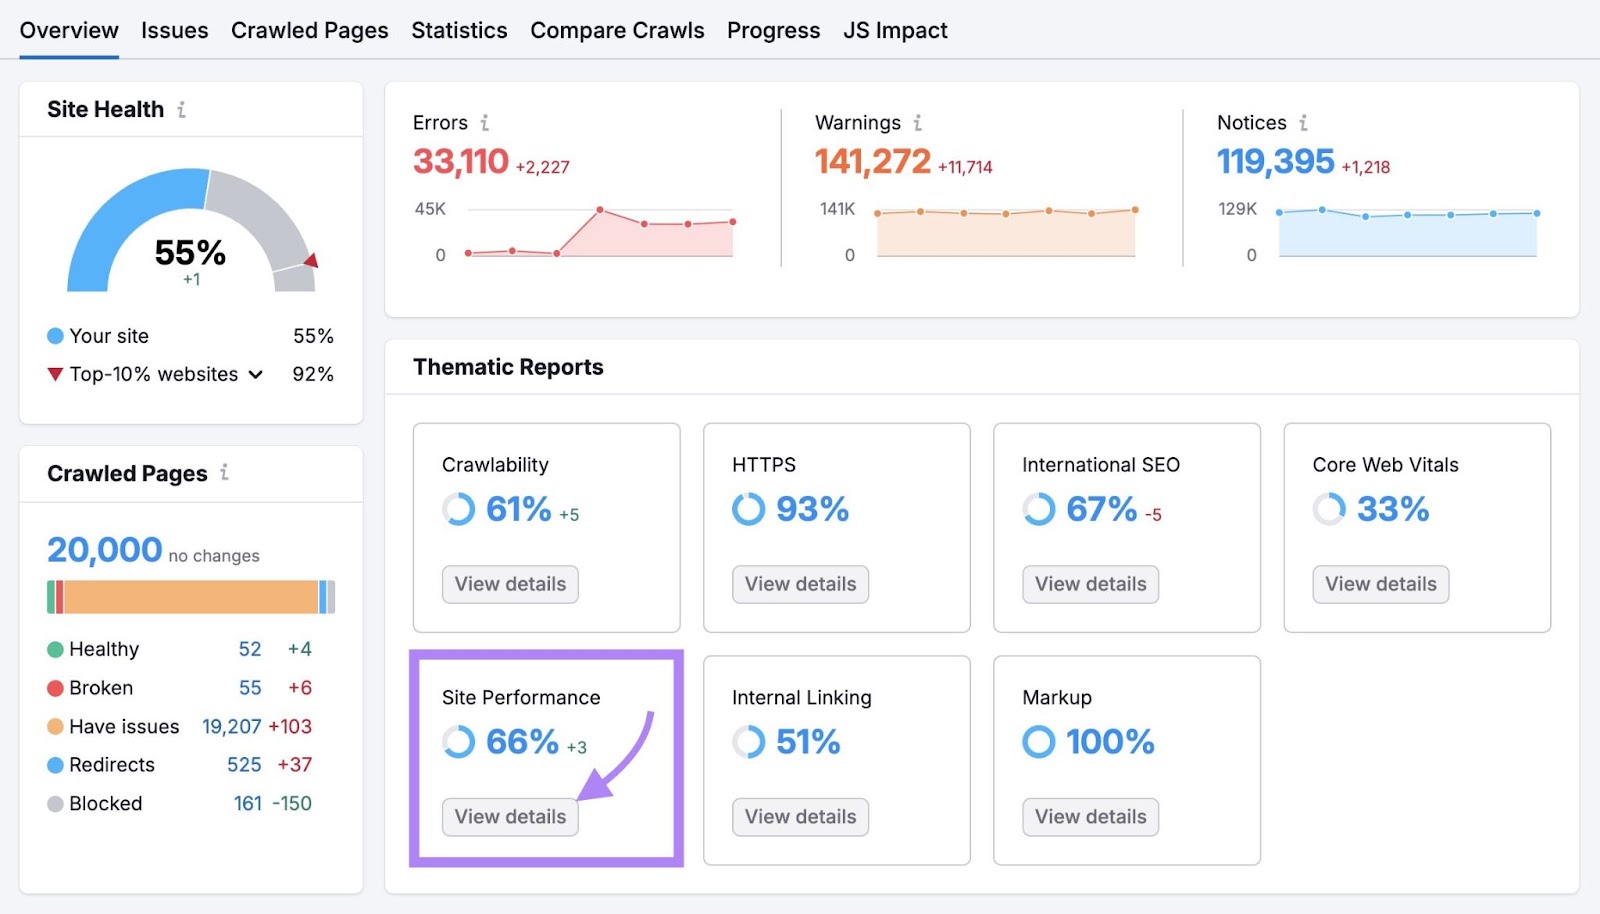The width and height of the screenshot is (1600, 914).
Task: Open the Statistics tab
Action: [x=459, y=30]
